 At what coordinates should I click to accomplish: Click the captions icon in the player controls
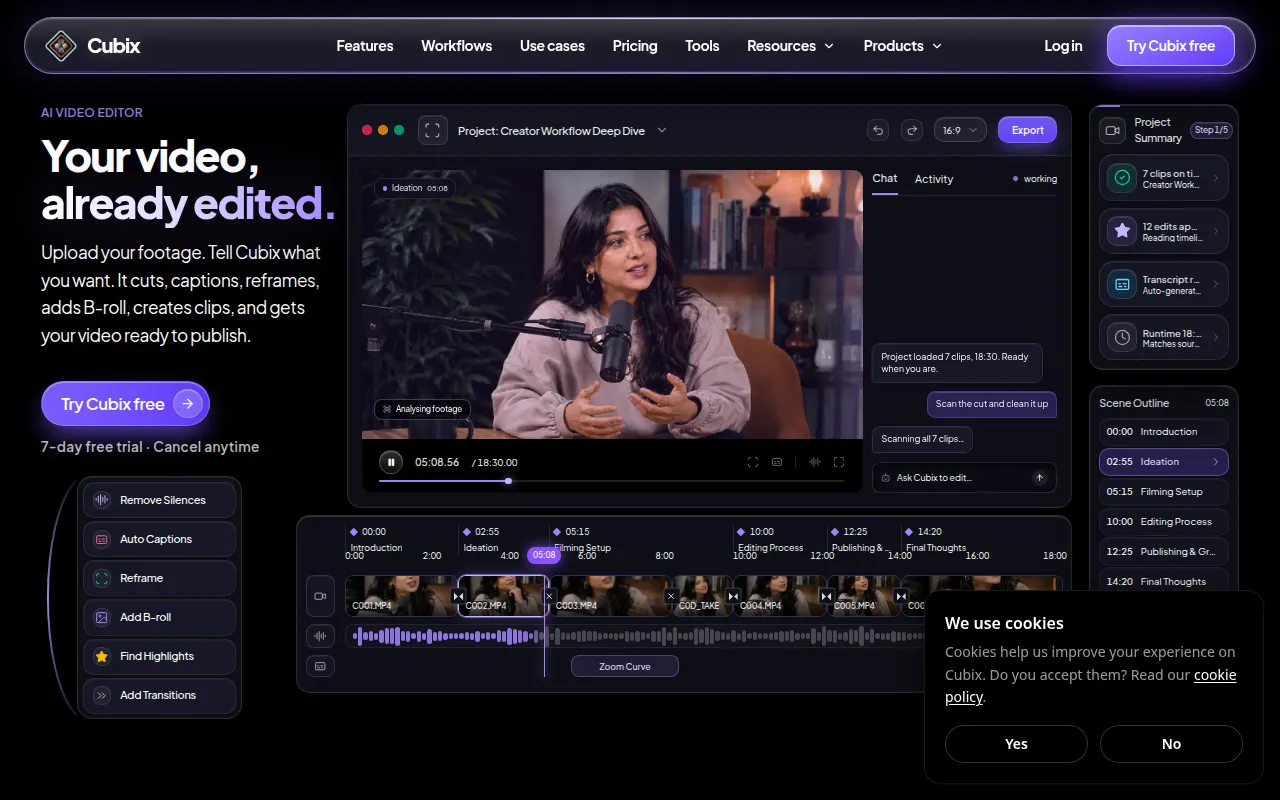[777, 462]
